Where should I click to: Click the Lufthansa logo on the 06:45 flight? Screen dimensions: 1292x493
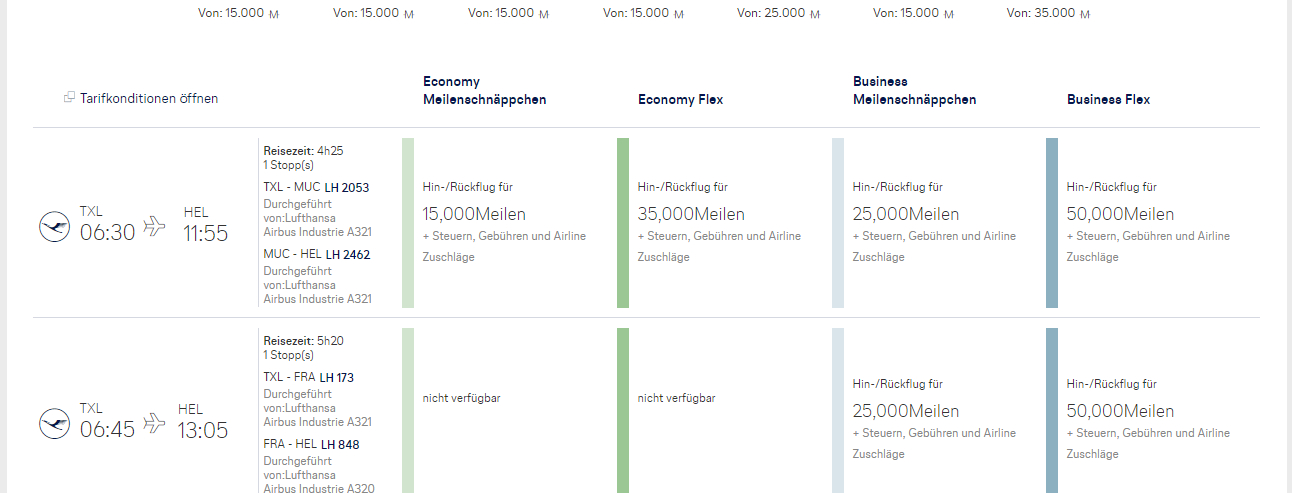(x=55, y=424)
